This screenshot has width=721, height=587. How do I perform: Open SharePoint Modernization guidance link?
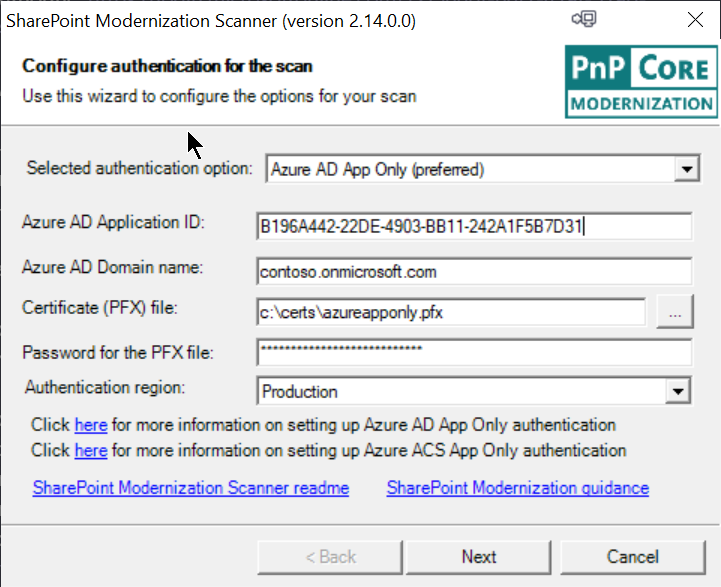(x=518, y=488)
